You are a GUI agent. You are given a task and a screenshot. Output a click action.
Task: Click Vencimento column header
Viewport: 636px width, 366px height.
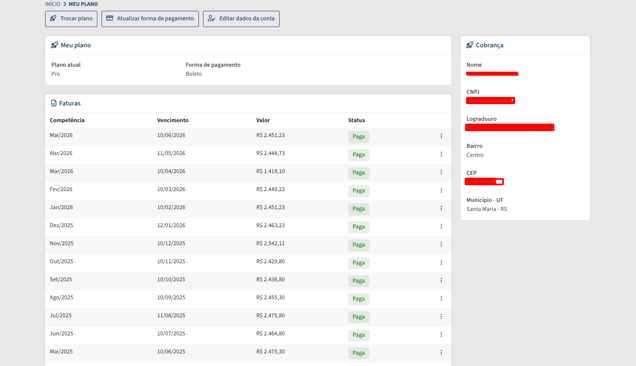[x=173, y=120]
